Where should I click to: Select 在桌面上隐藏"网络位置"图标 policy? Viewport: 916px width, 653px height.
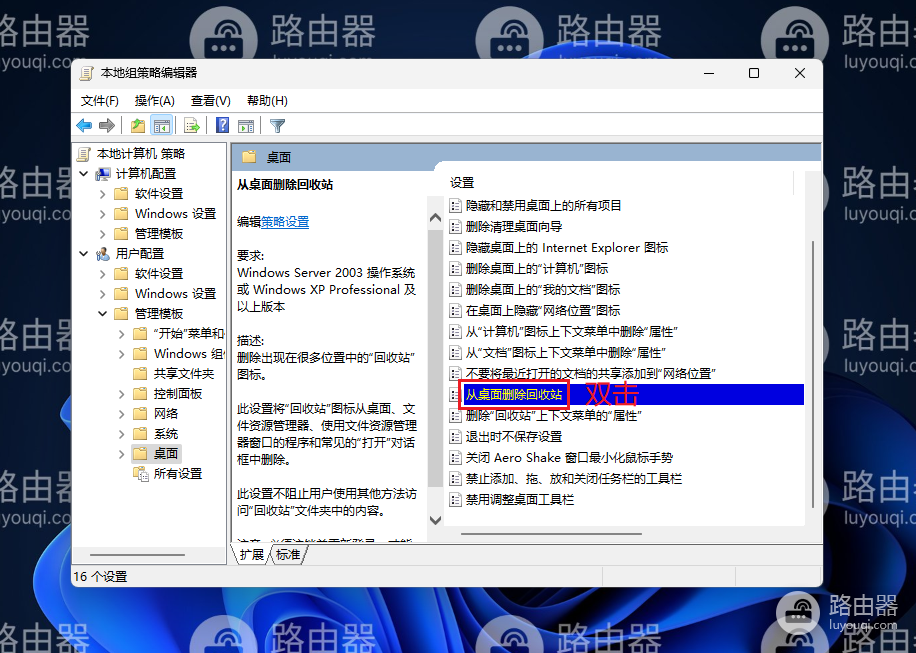coord(543,311)
